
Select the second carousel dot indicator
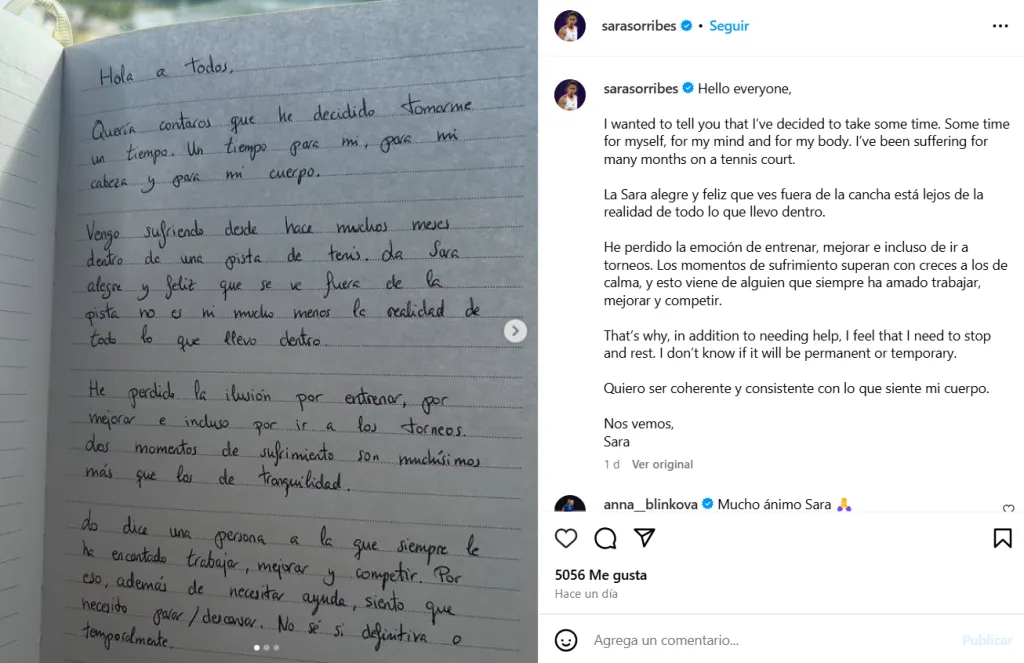[x=266, y=648]
